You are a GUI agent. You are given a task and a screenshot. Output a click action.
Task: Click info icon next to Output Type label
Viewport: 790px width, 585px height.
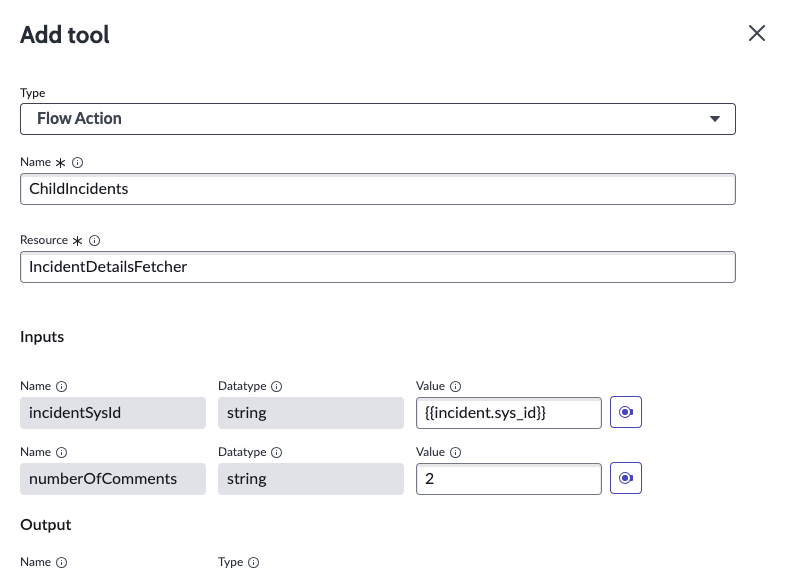tap(254, 562)
